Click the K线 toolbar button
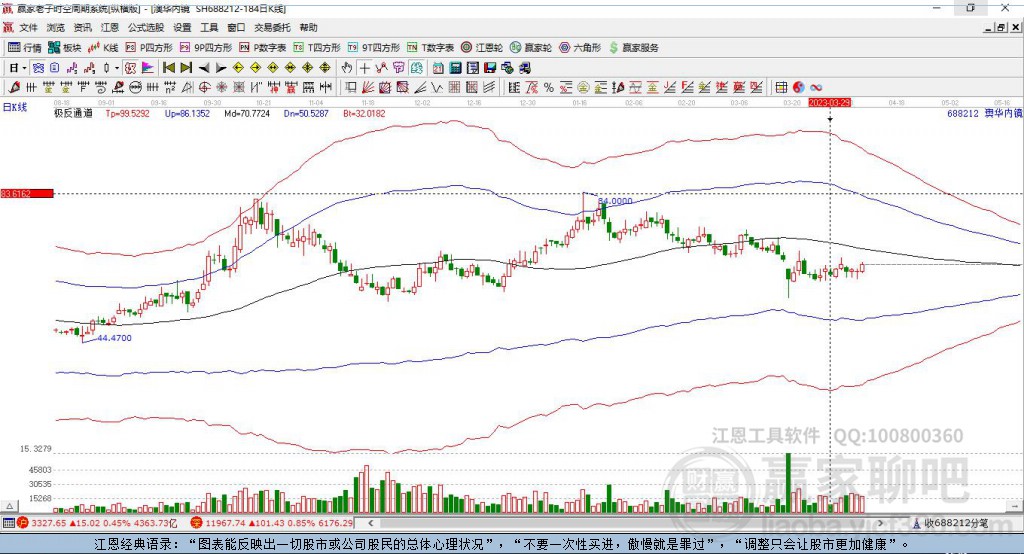Screen dimensions: 1024x554 click(x=103, y=48)
